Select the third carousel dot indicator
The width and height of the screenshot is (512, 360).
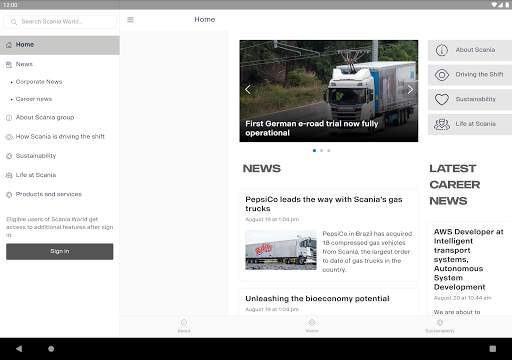tap(329, 150)
